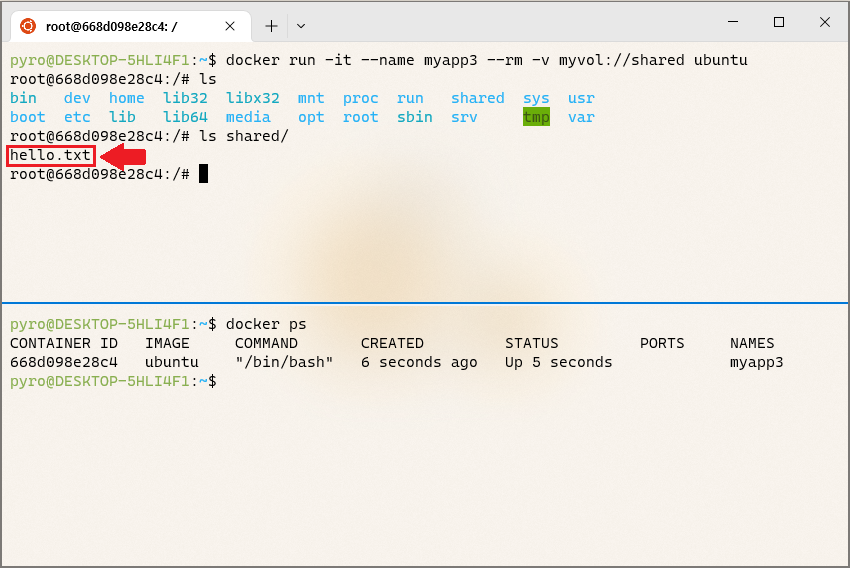
Task: Click 'Up 5 seconds' status value
Action: pos(558,362)
